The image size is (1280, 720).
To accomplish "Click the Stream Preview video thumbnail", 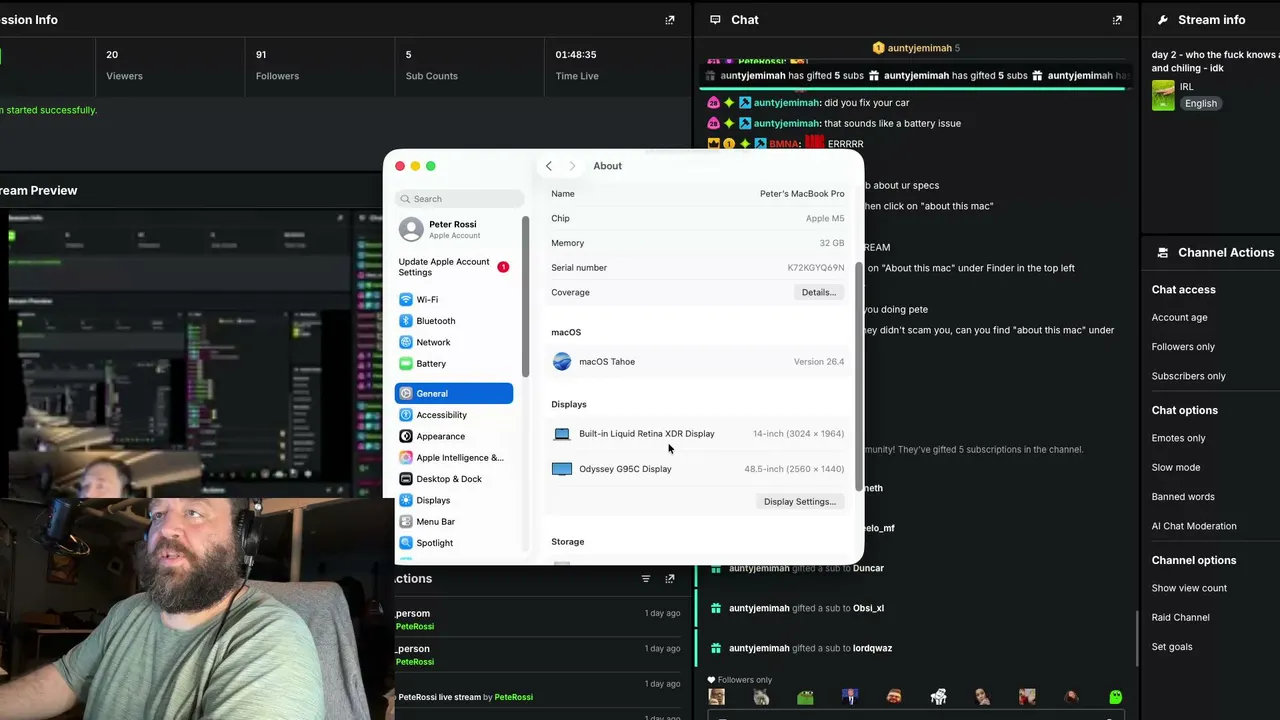I will tap(190, 352).
